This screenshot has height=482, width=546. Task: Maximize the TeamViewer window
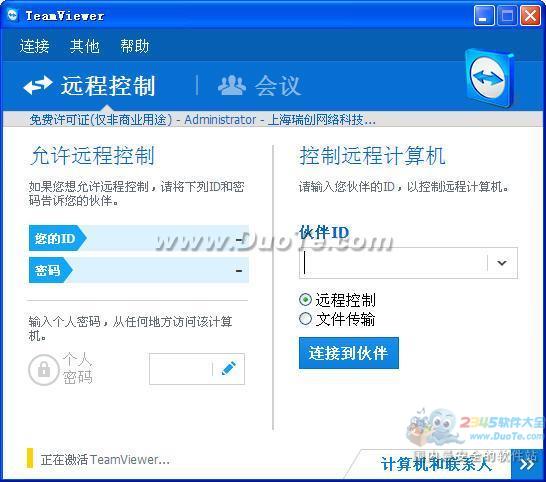[x=507, y=16]
